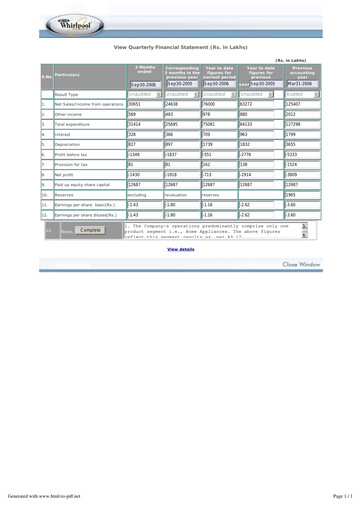
Task: Select the date field under Year to date current period
Action: point(220,84)
